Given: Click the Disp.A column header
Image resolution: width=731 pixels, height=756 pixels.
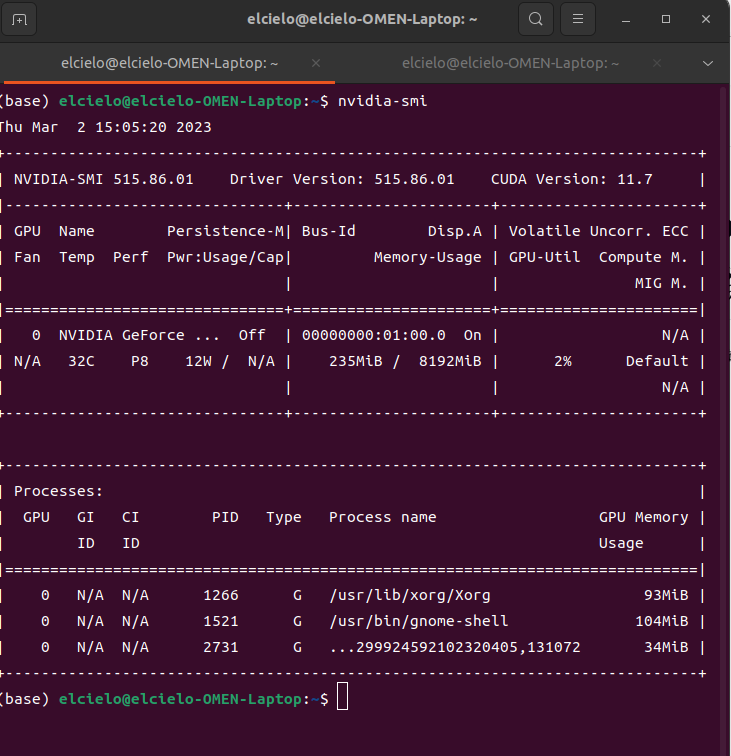Looking at the screenshot, I should (455, 231).
